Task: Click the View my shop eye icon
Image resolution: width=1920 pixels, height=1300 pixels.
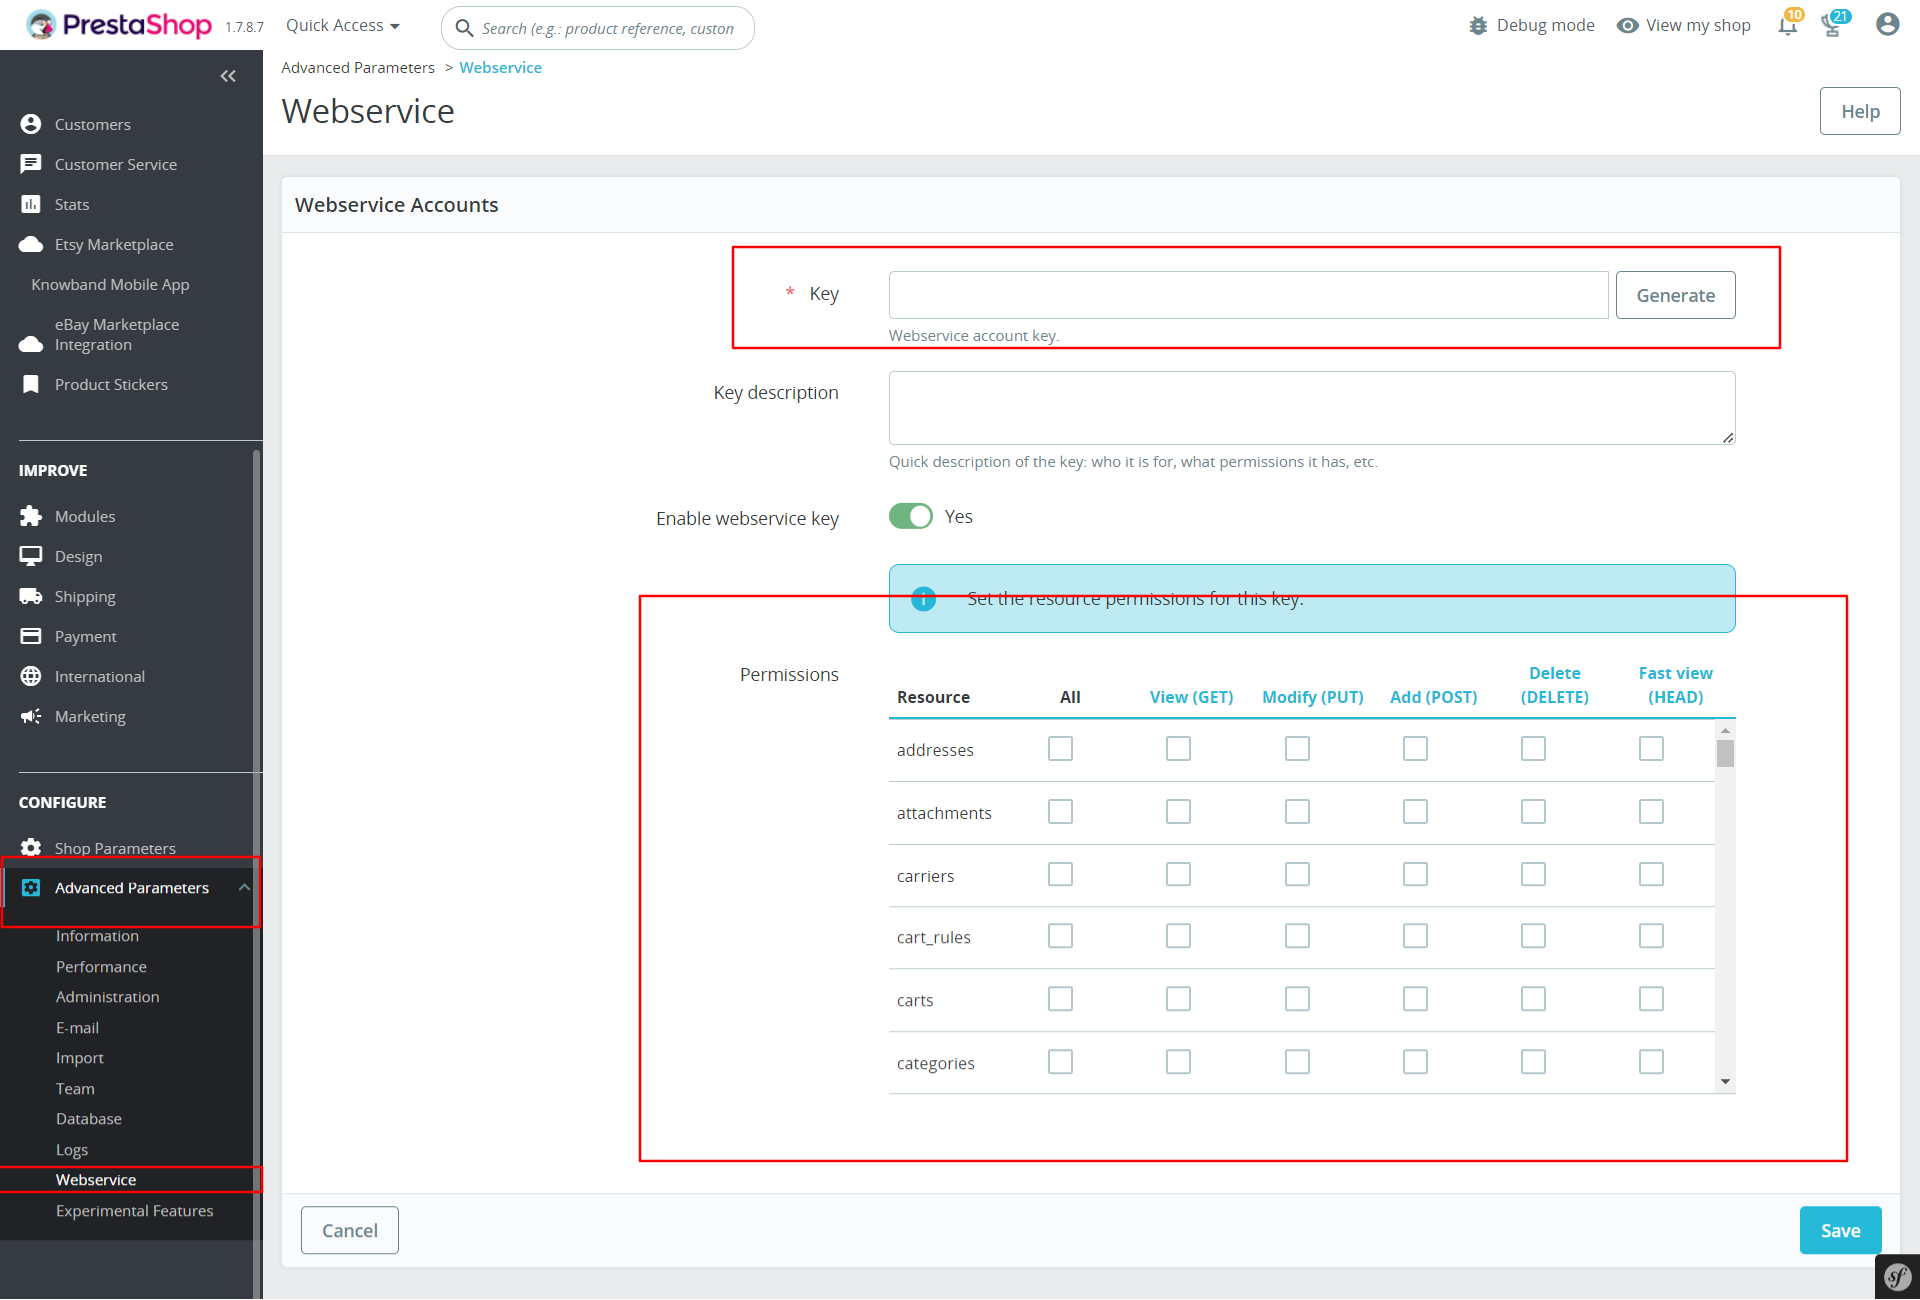Action: pos(1628,26)
